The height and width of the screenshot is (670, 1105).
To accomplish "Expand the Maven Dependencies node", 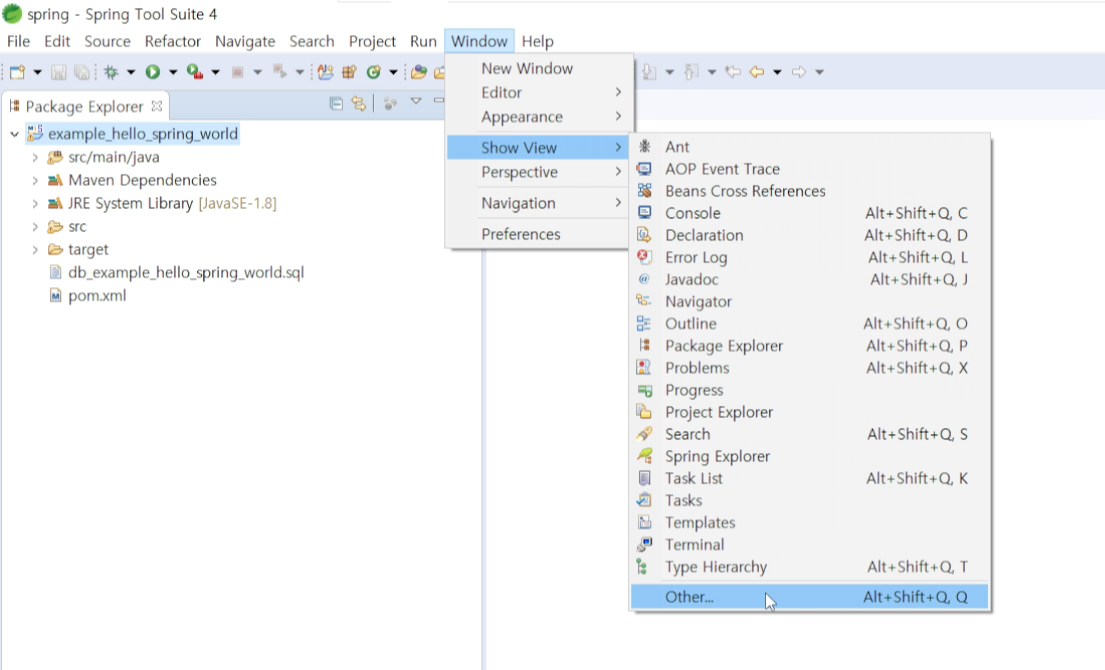I will [35, 180].
